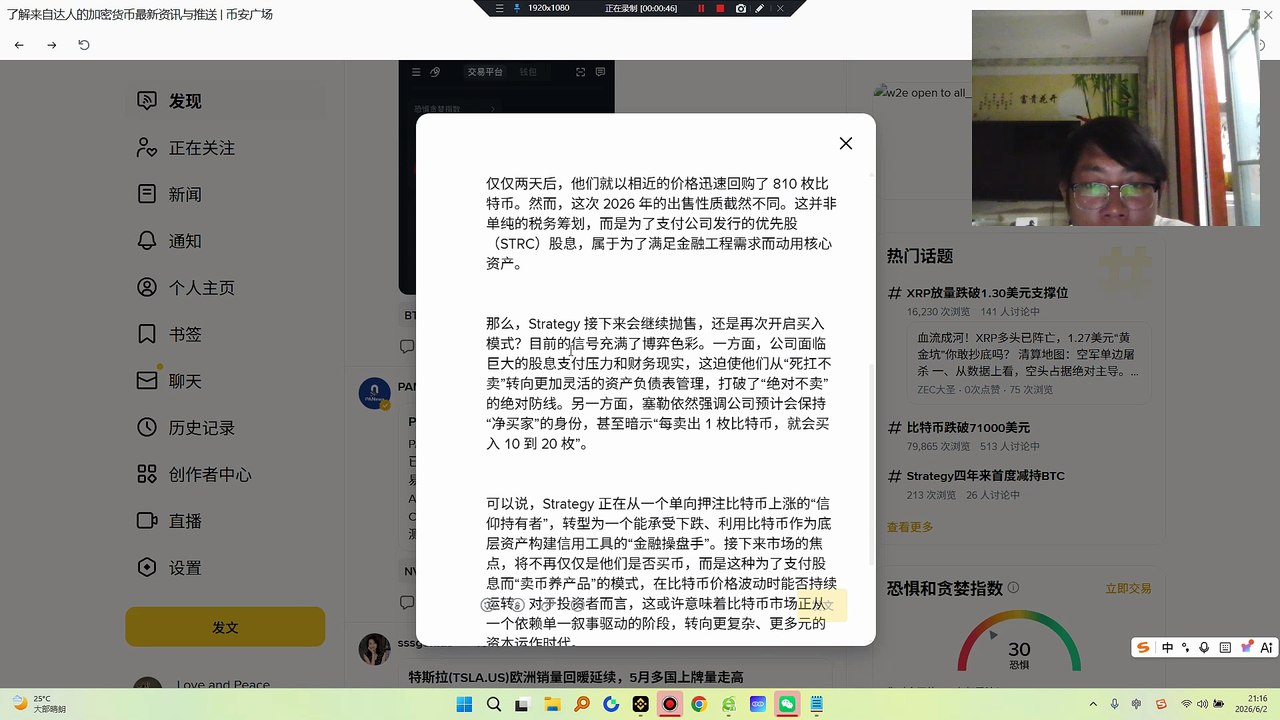Take a screenshot with recorder camera icon
This screenshot has height=720, width=1280.
tap(740, 8)
